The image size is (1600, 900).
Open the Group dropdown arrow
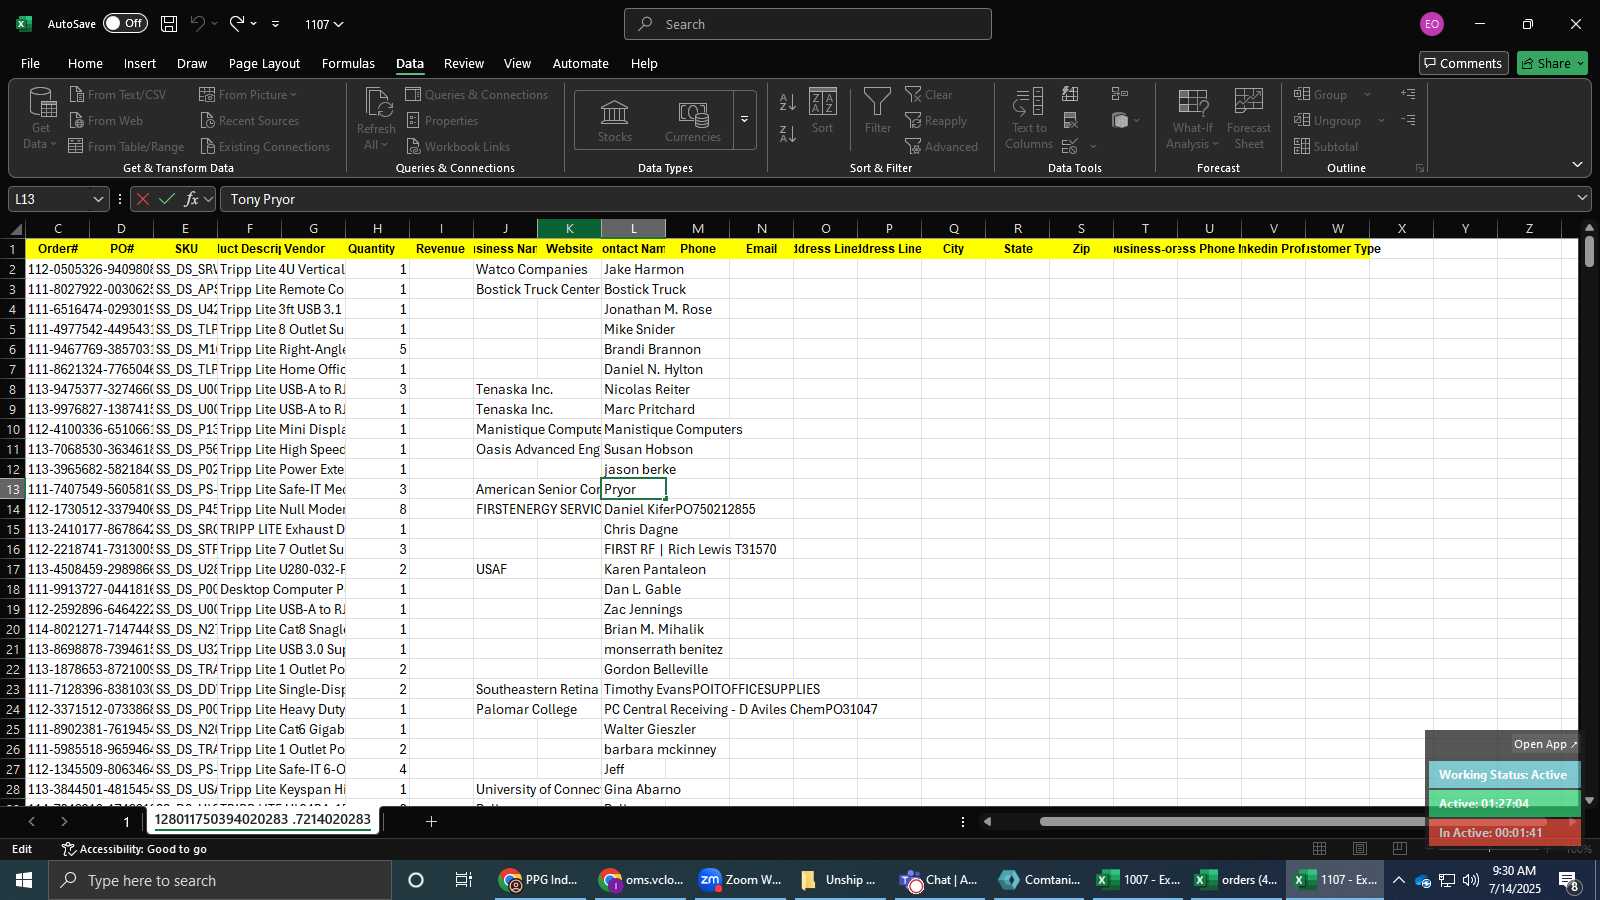1367,95
